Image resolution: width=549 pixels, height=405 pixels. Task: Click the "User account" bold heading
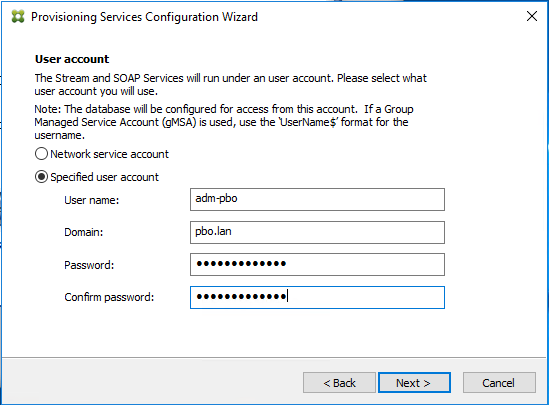coord(72,59)
